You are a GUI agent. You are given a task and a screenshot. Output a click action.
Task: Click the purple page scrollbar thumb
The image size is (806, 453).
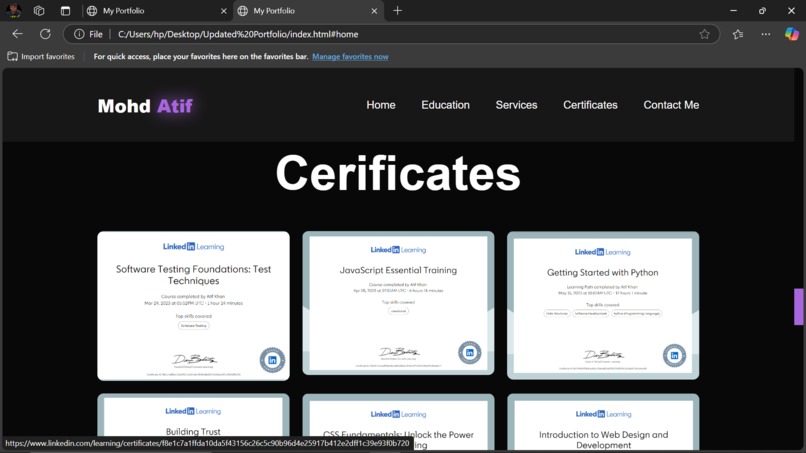coord(798,306)
